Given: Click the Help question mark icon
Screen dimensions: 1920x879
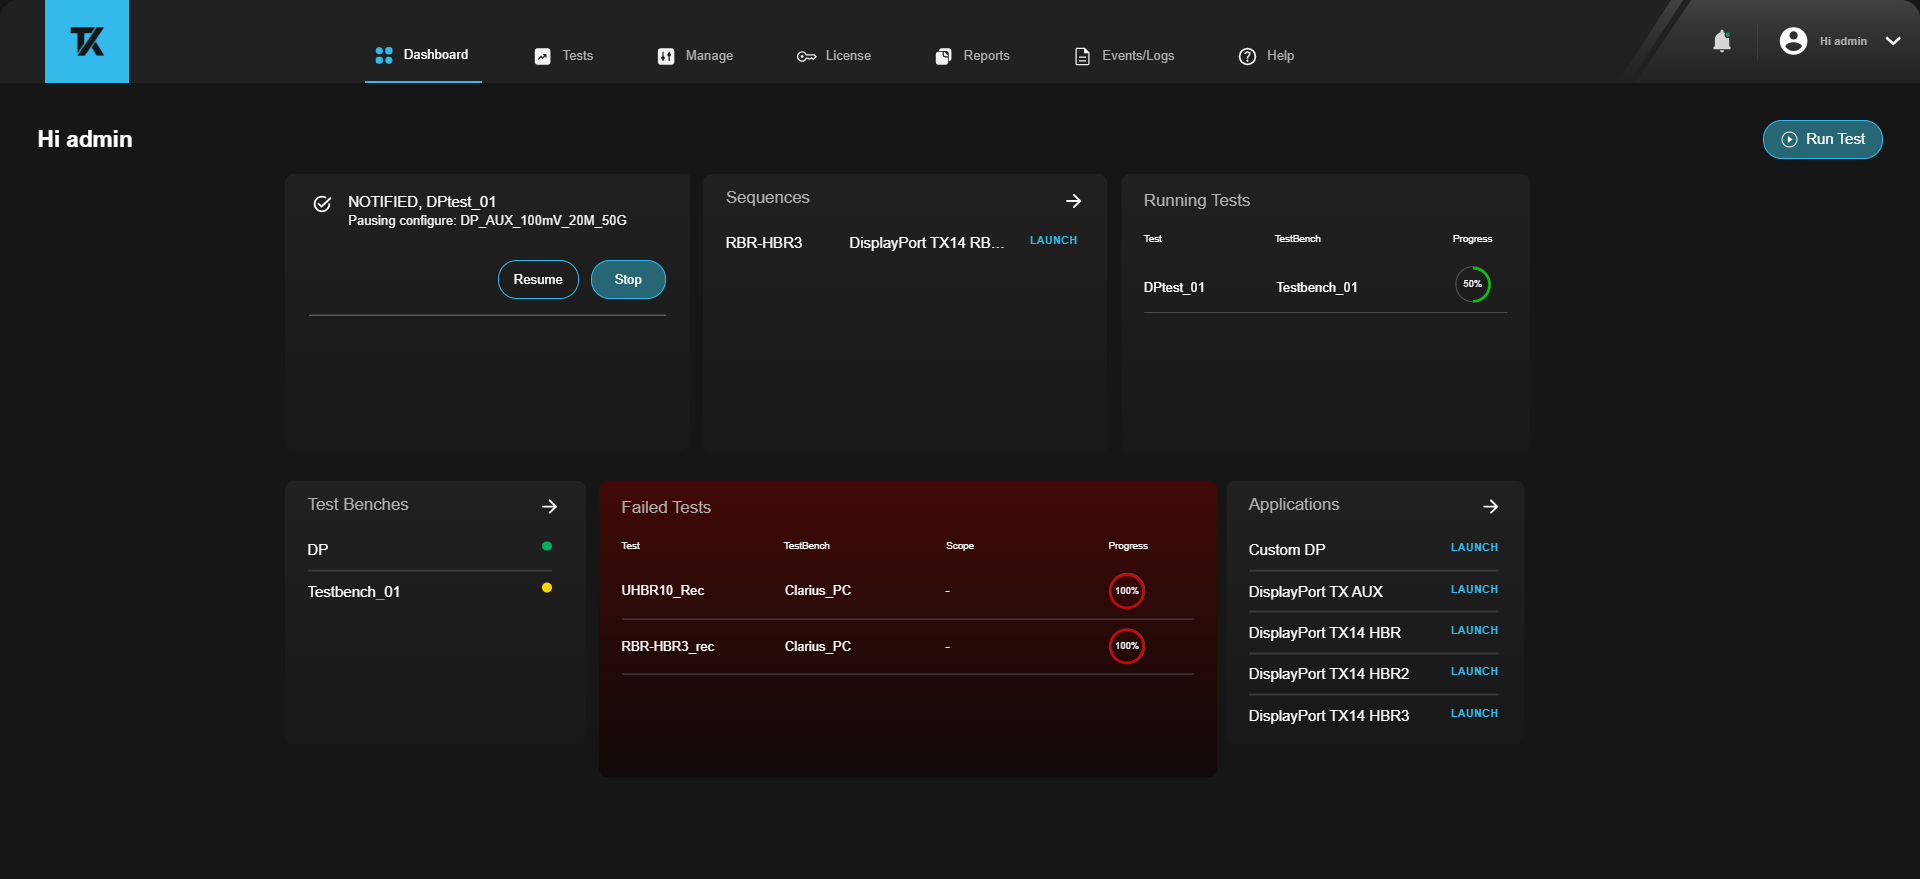Looking at the screenshot, I should [1247, 56].
